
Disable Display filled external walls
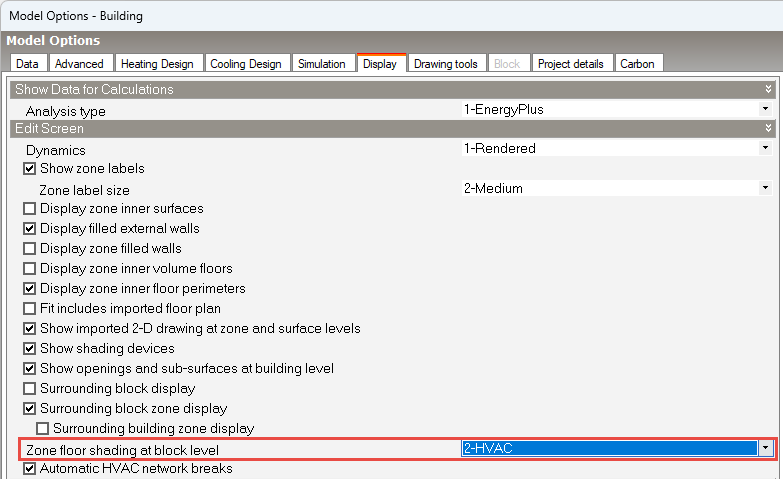pos(30,229)
